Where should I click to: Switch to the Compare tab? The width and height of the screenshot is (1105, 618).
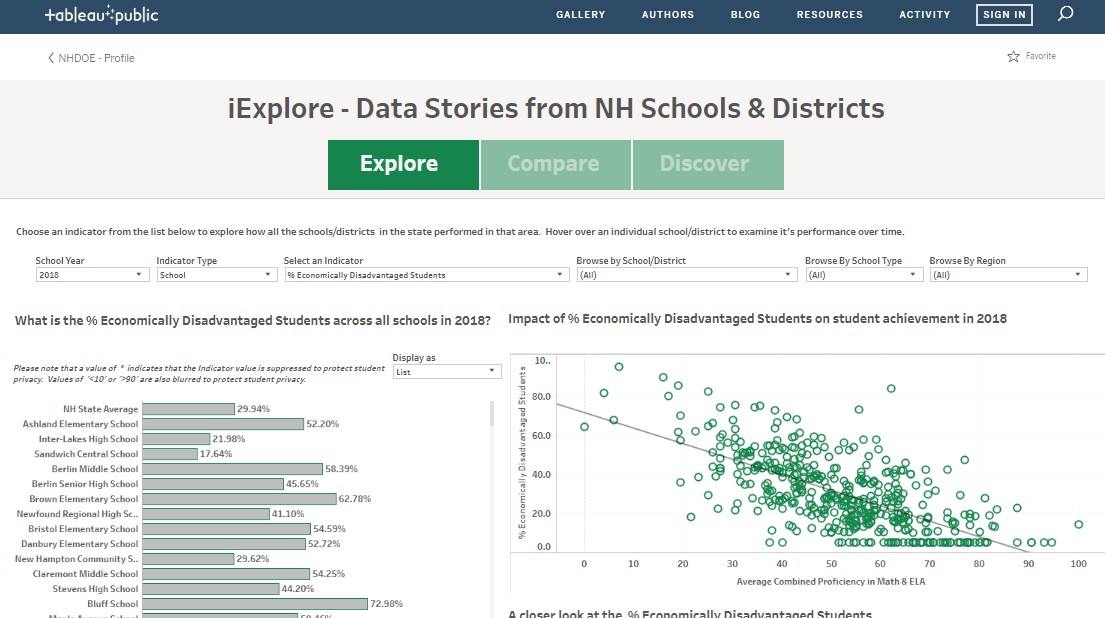[554, 164]
